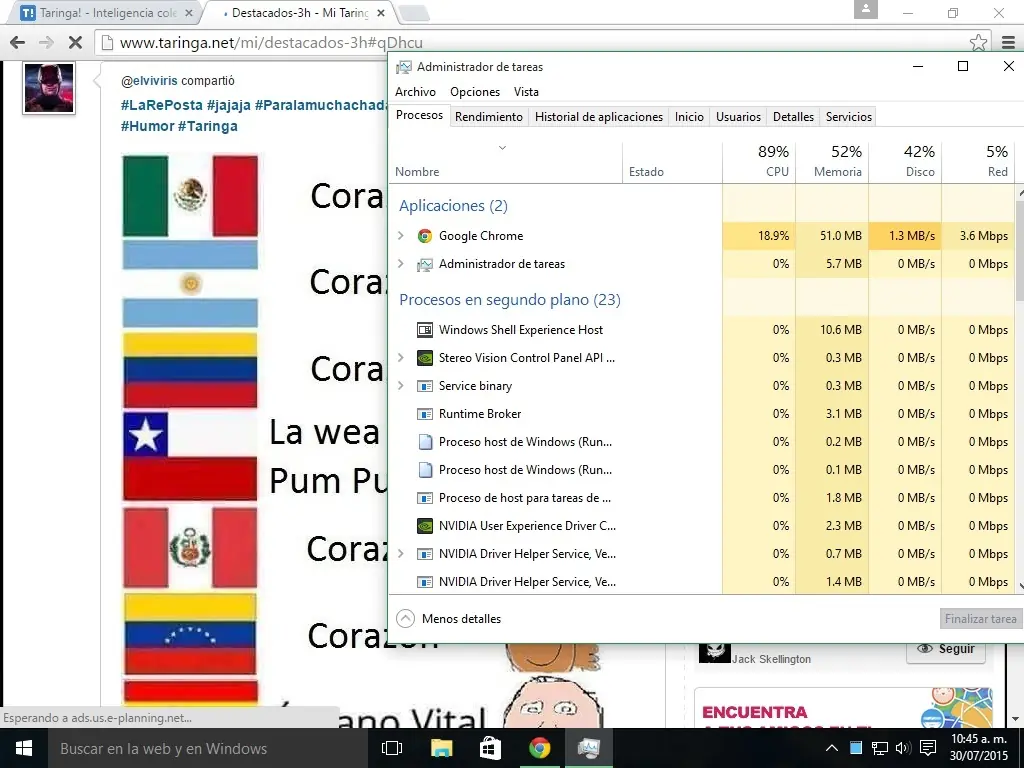
Task: Select the Runtime Broker 3.1 MB memory cell
Action: click(833, 414)
